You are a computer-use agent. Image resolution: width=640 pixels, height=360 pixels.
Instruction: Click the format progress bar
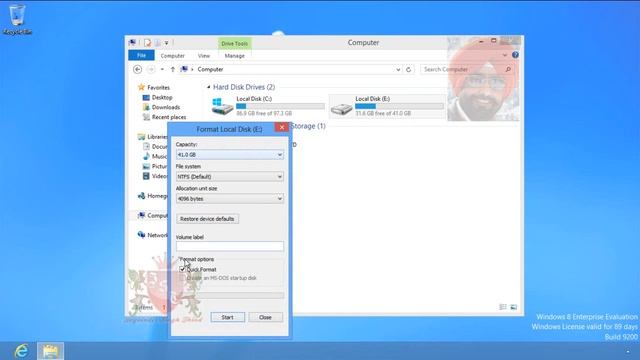coord(230,295)
